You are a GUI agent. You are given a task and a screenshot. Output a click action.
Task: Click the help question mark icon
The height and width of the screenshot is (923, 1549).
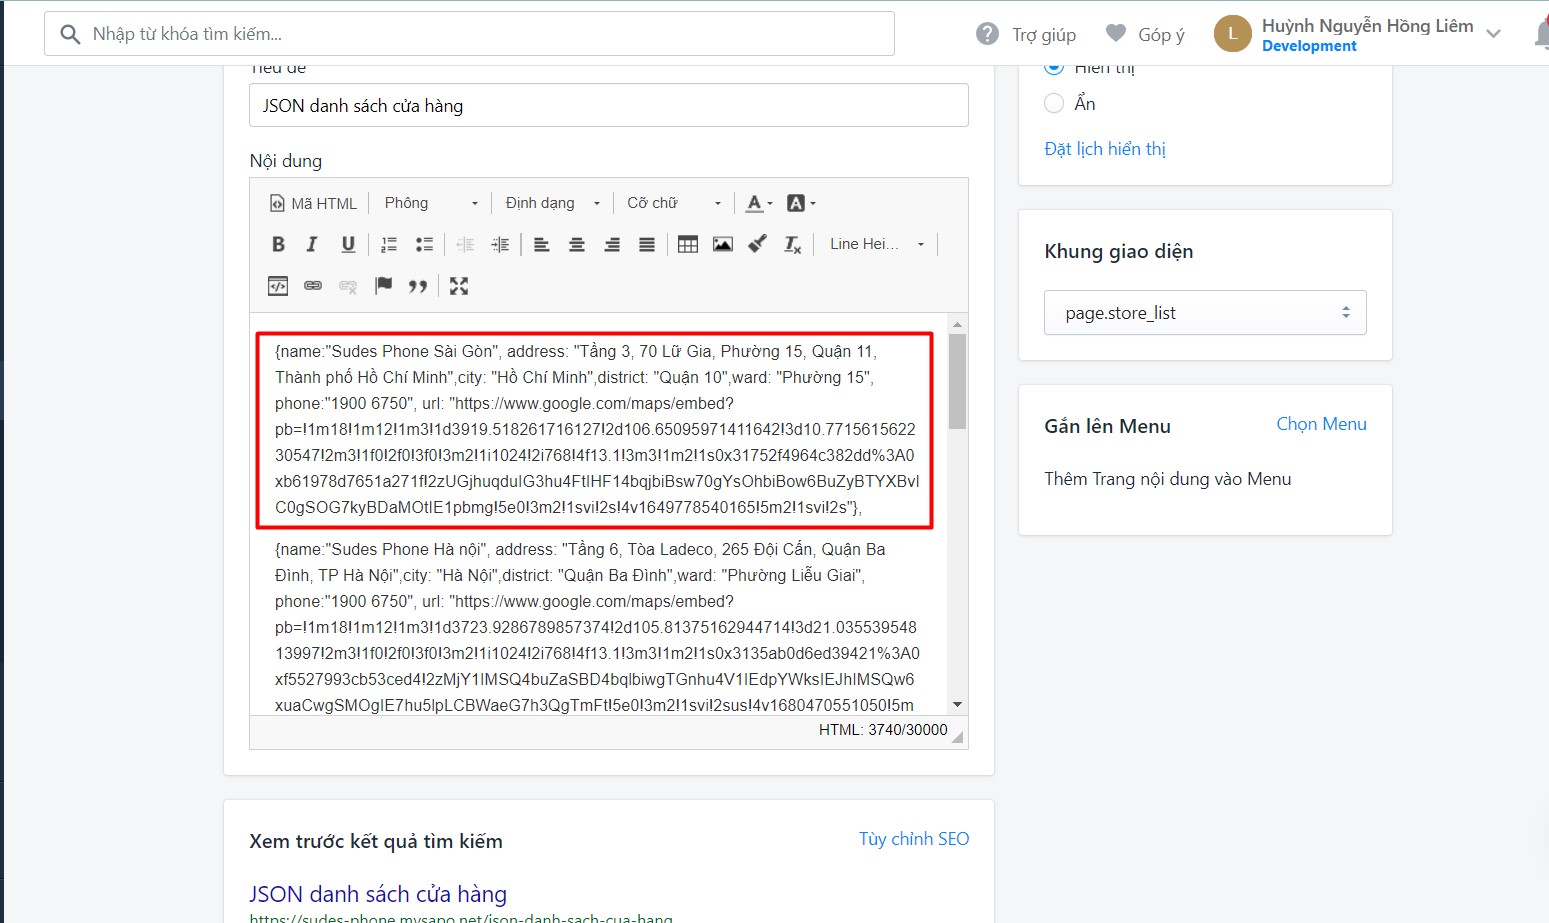(x=987, y=34)
